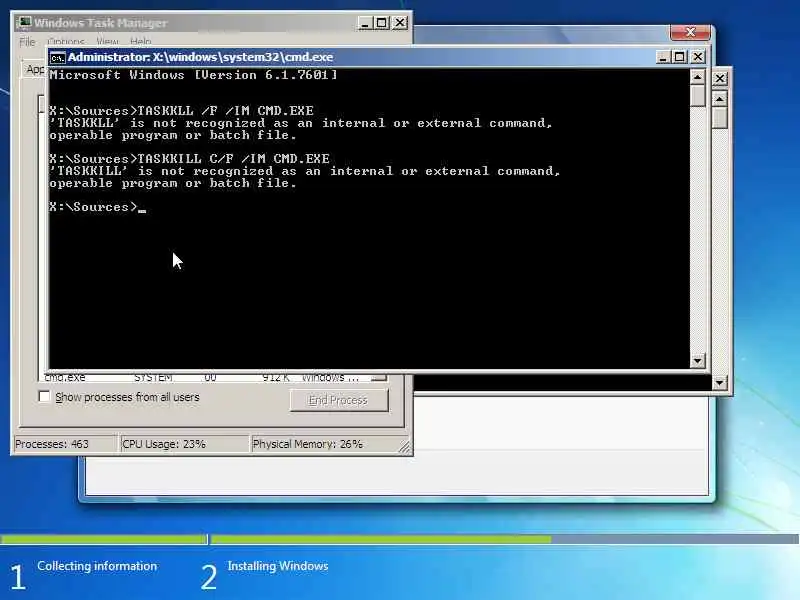
Task: Switch to Applications tab in Task Manager
Action: [x=35, y=69]
